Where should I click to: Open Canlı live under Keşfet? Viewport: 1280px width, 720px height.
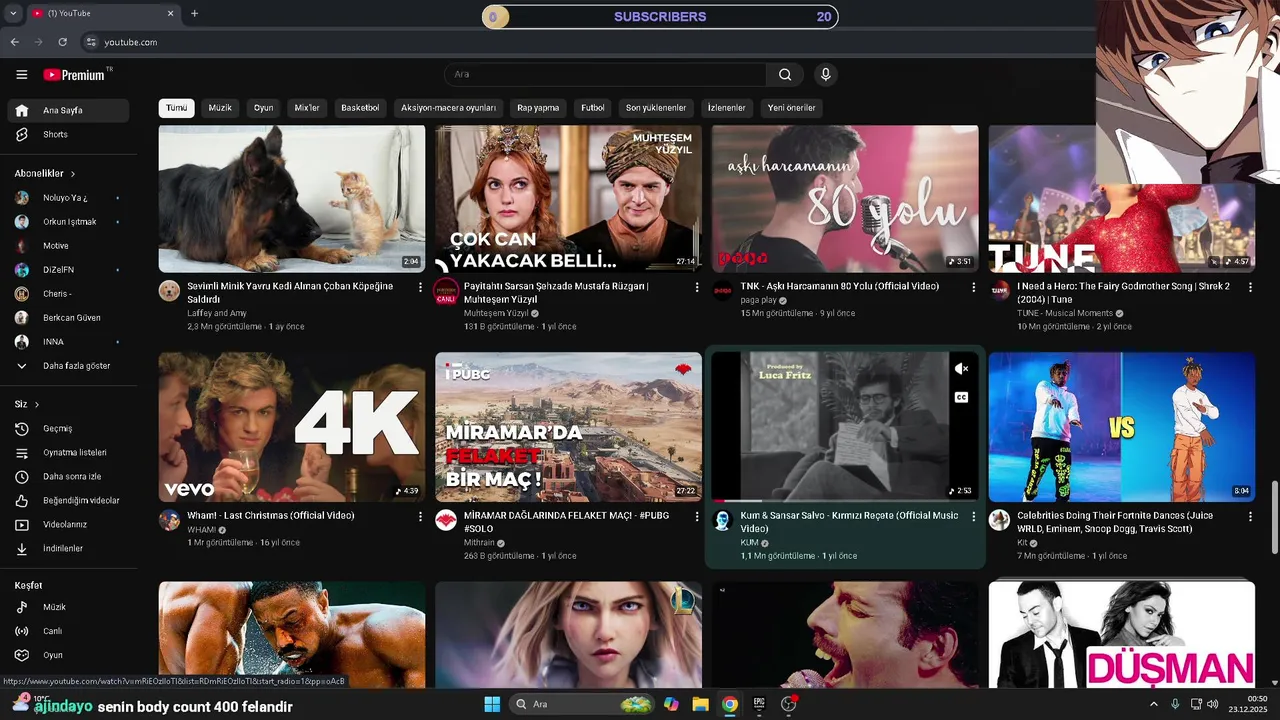coord(68,631)
